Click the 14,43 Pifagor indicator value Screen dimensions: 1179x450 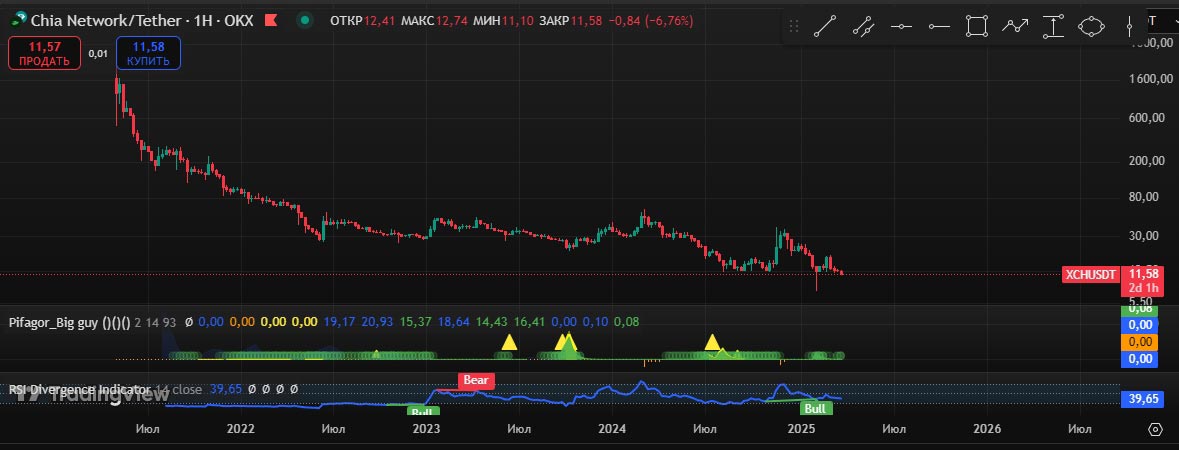point(492,322)
